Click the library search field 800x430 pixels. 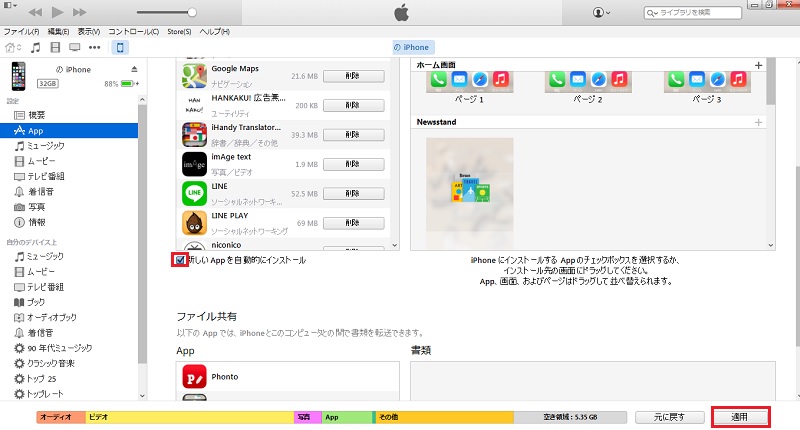point(693,12)
